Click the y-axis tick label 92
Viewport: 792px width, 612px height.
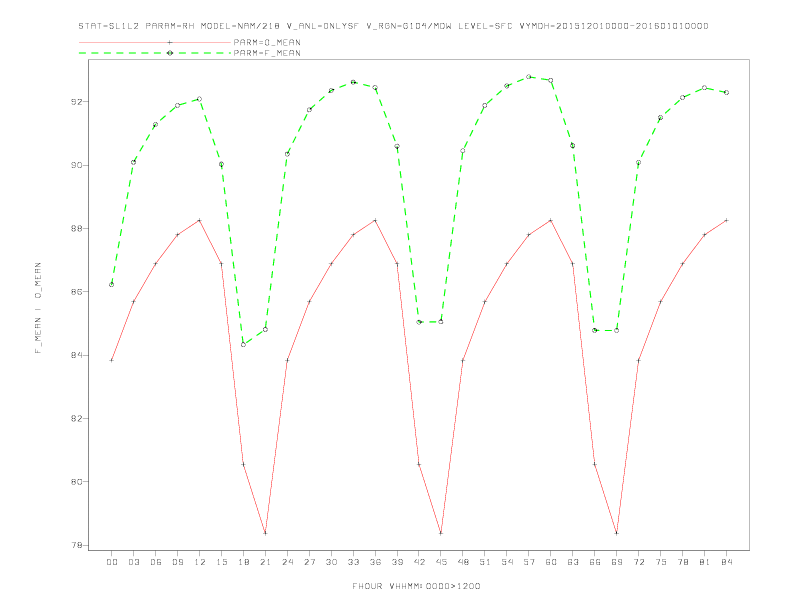pos(76,102)
